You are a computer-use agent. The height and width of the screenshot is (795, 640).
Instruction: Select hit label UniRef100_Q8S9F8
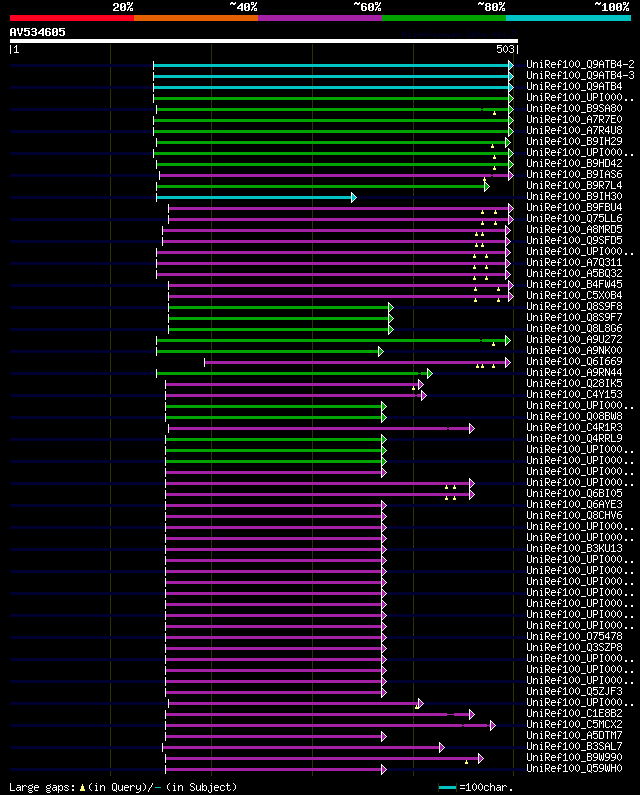click(574, 306)
